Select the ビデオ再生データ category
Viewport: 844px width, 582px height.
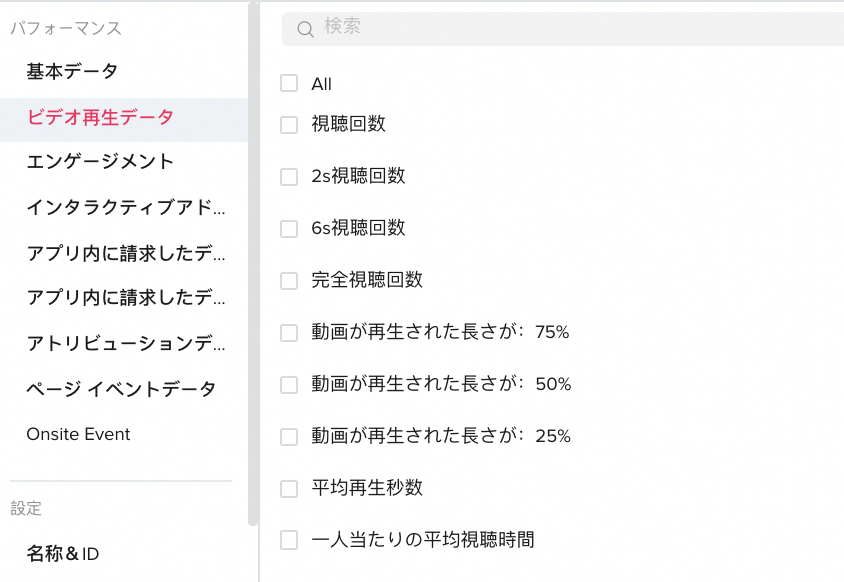tap(100, 118)
